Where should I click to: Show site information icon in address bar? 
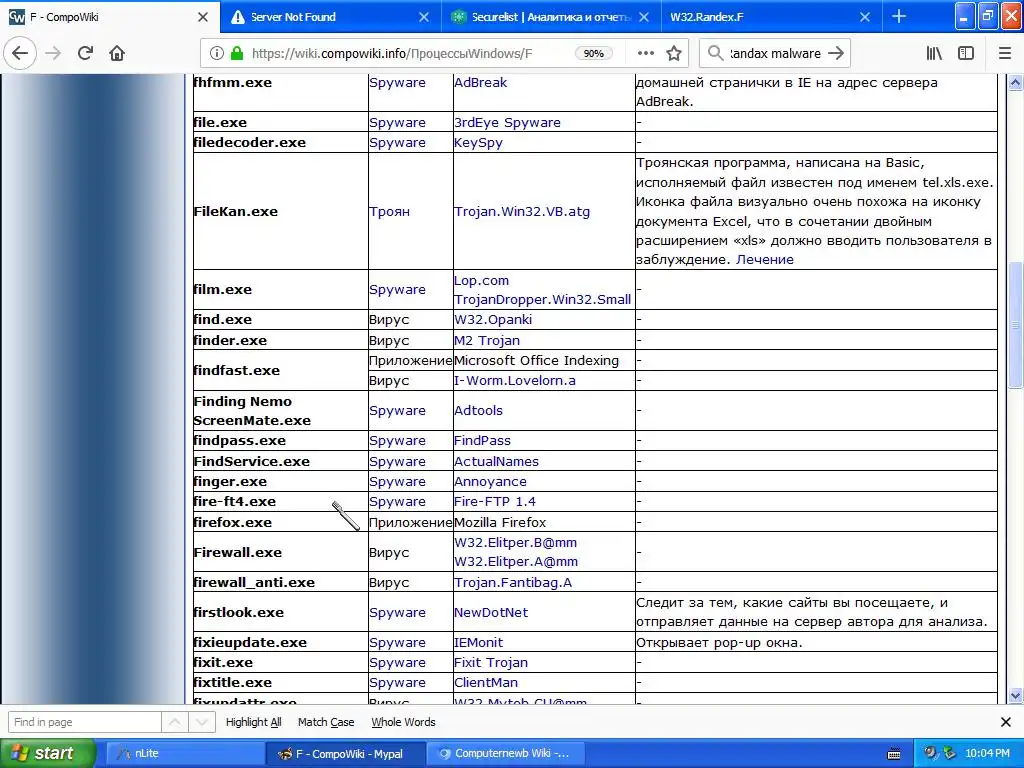tap(216, 54)
